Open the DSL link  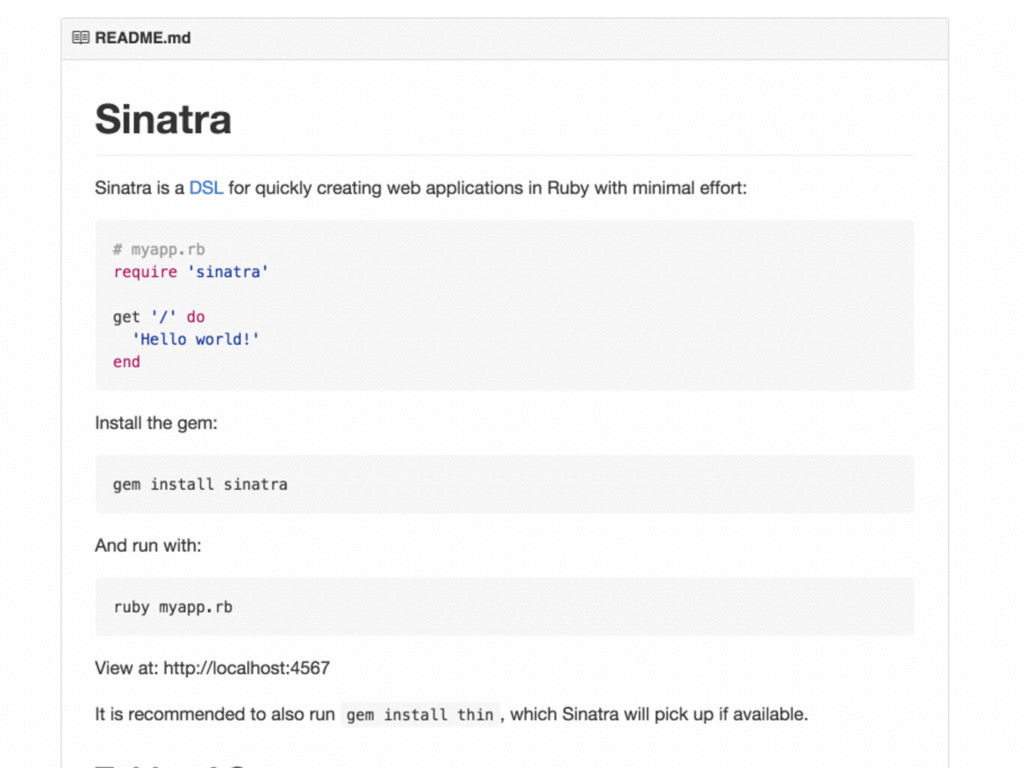click(x=206, y=188)
